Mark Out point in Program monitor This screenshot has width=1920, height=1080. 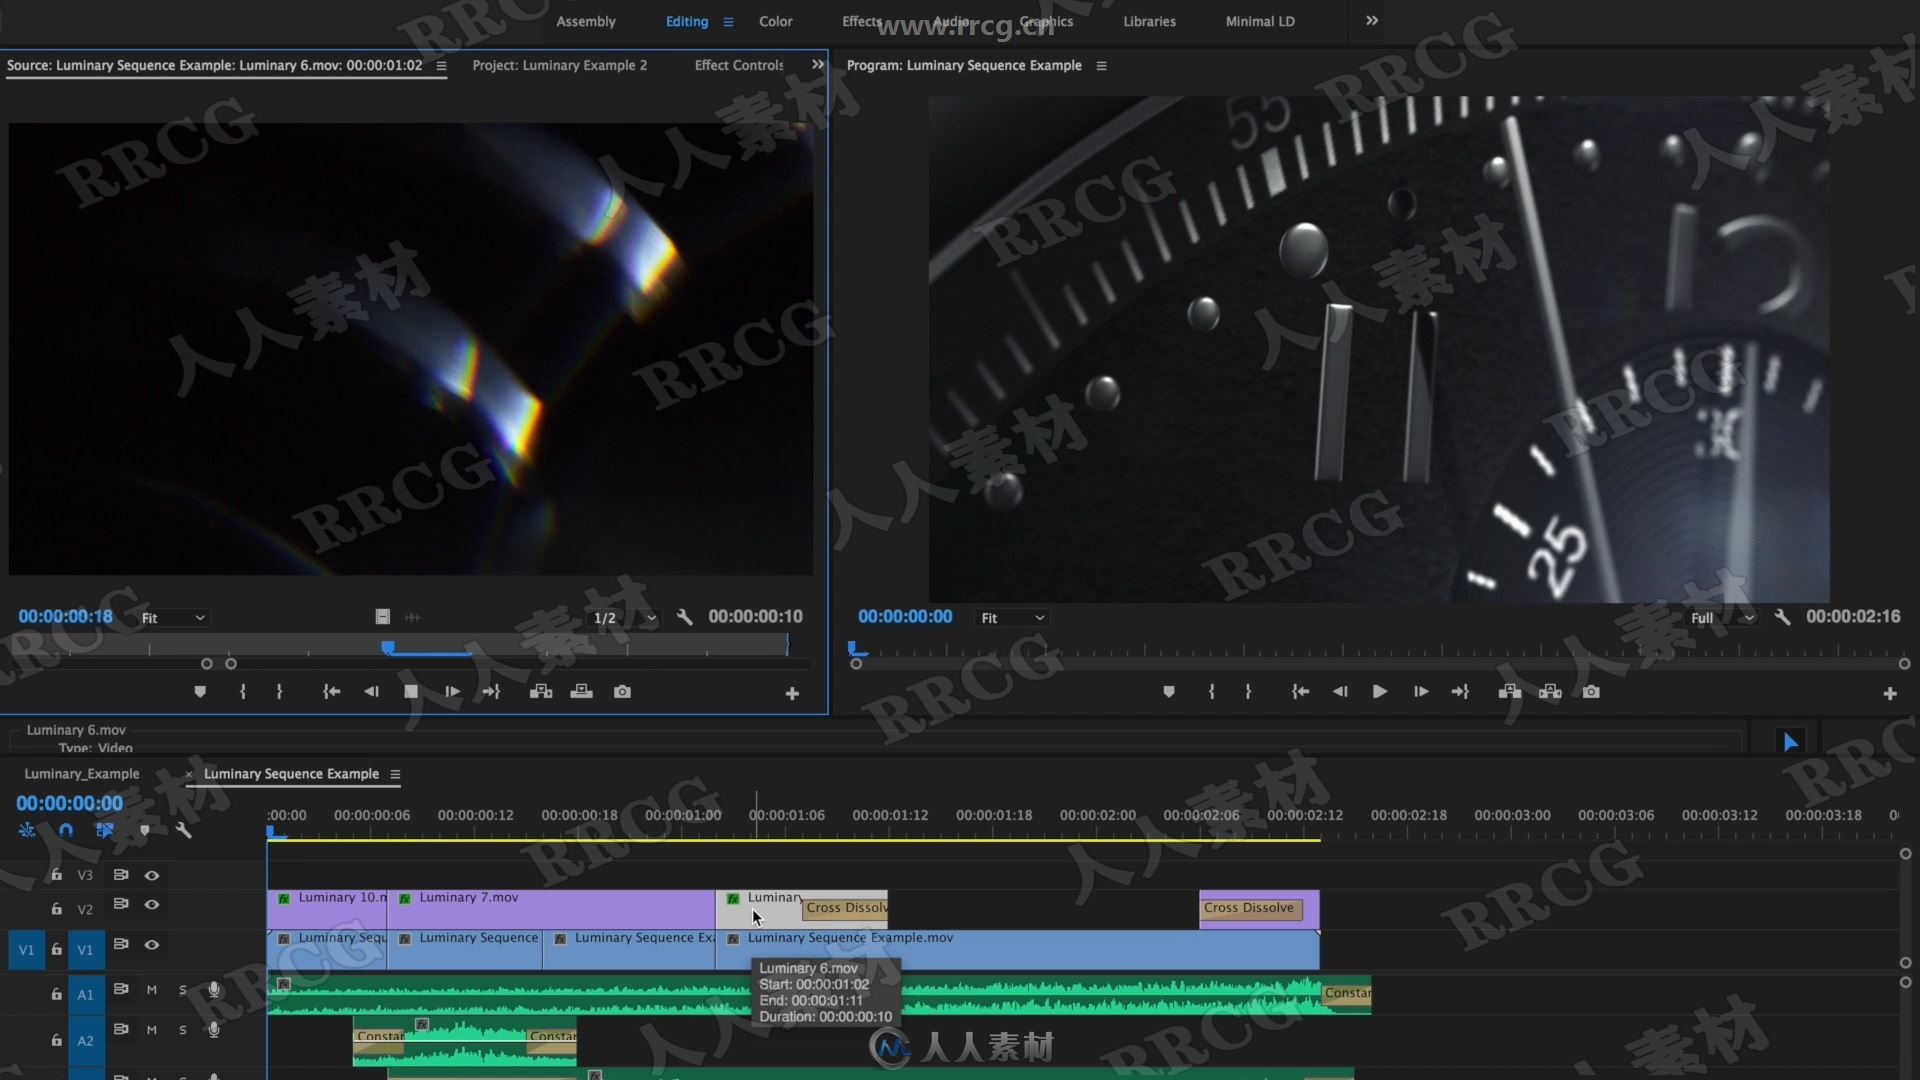(x=1248, y=692)
